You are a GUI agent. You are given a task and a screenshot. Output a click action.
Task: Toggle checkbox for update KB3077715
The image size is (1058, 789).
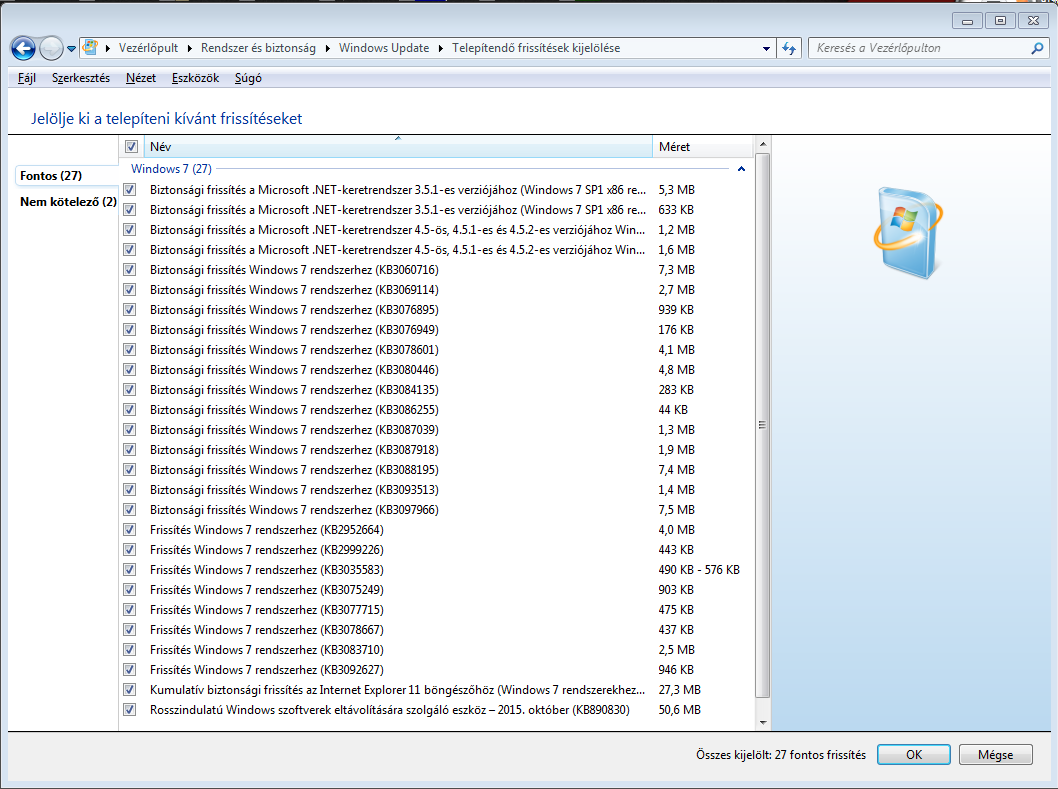tap(130, 609)
